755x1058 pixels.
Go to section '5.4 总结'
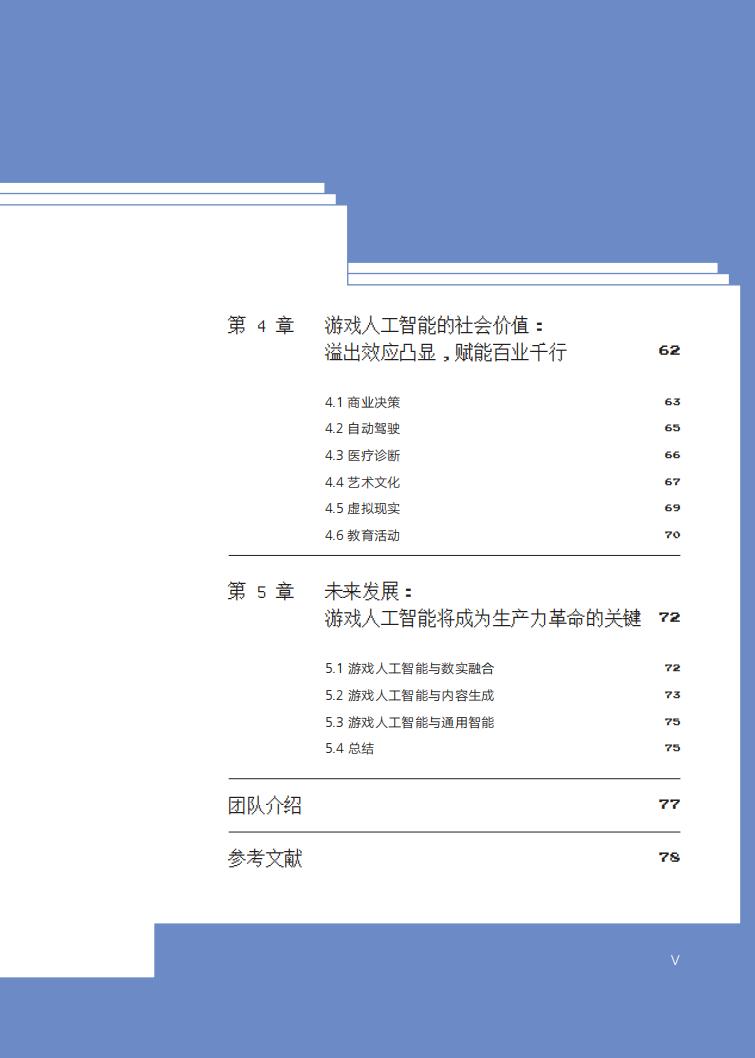pyautogui.click(x=349, y=748)
